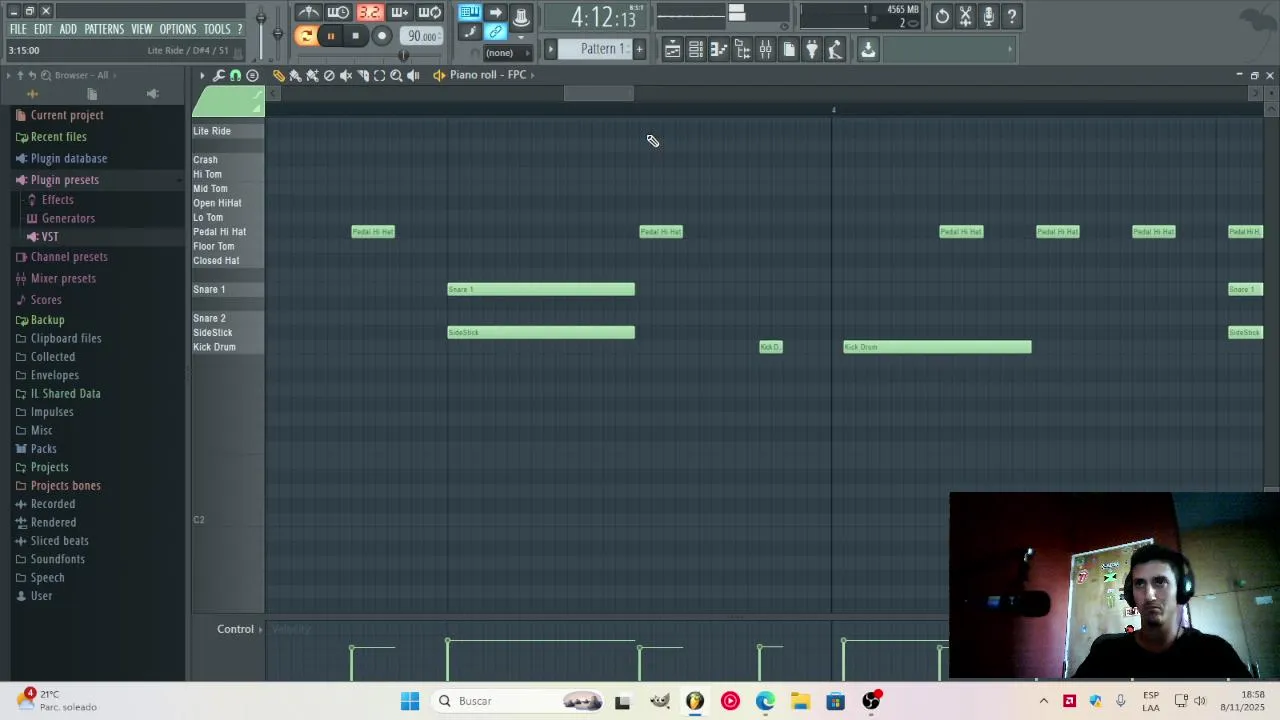Toggle typing keyboard to piano
1280x720 pixels.
[469, 13]
